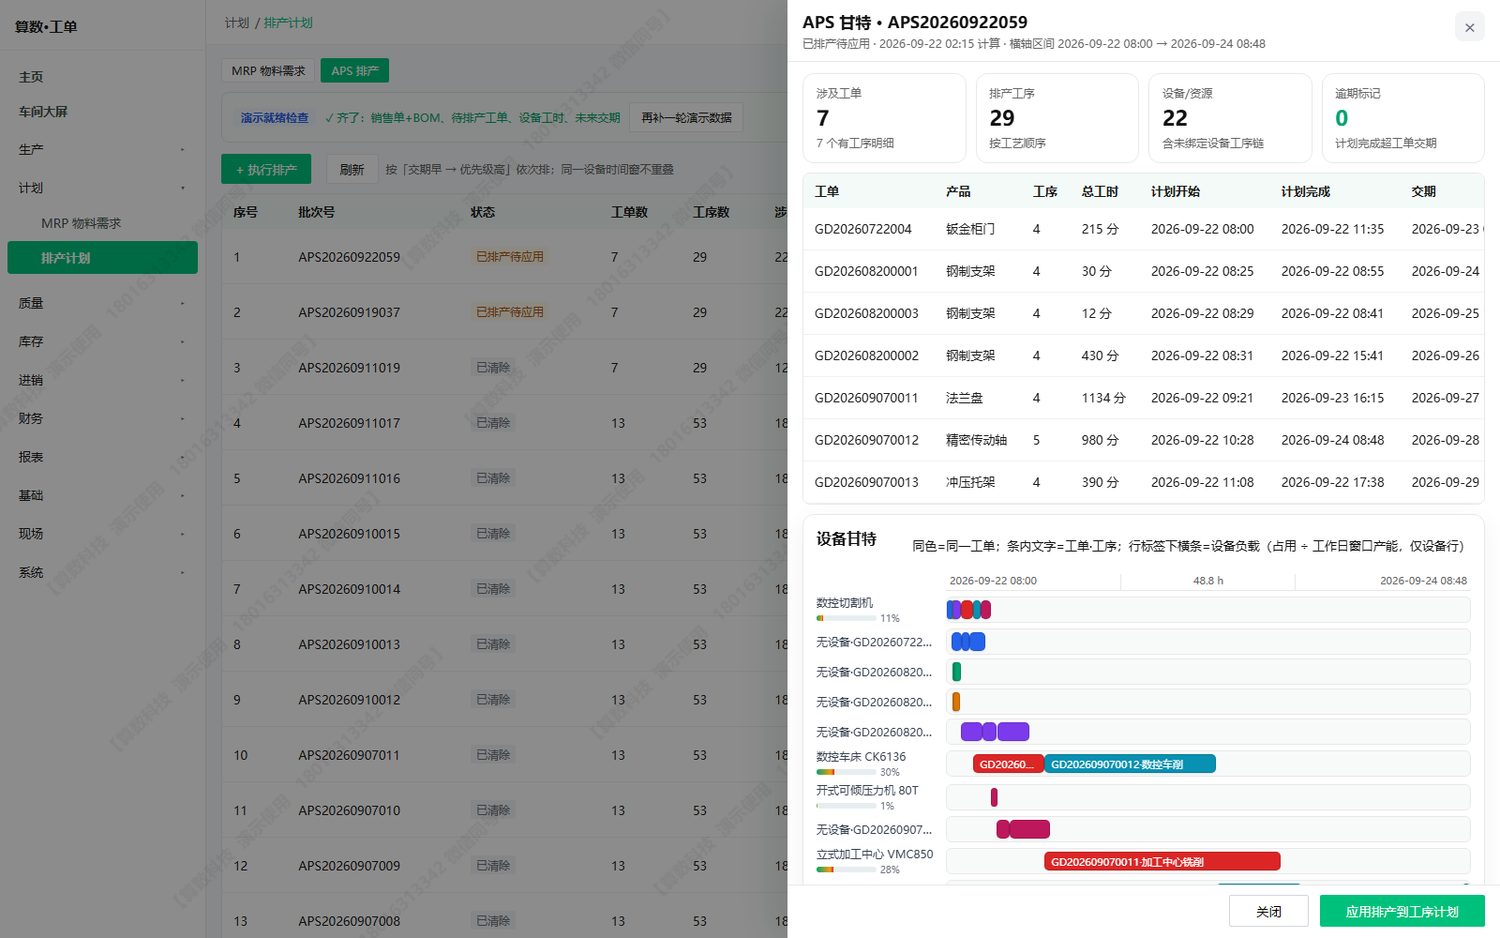Screen dimensions: 1500x938
Task: Expand the 报表 sidebar menu
Action: click(102, 457)
